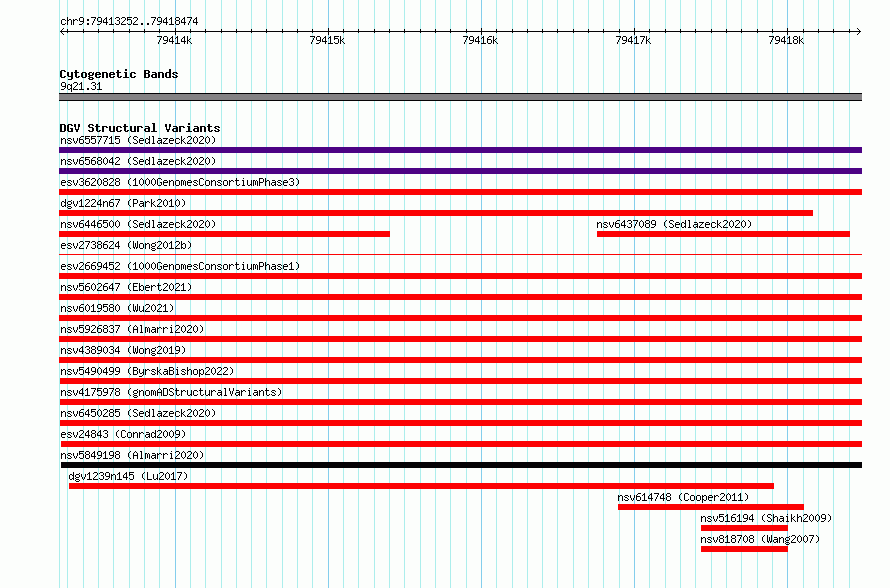The image size is (890, 588).
Task: Select the thin esv2738624 (Wong2012b) line
Action: point(460,254)
